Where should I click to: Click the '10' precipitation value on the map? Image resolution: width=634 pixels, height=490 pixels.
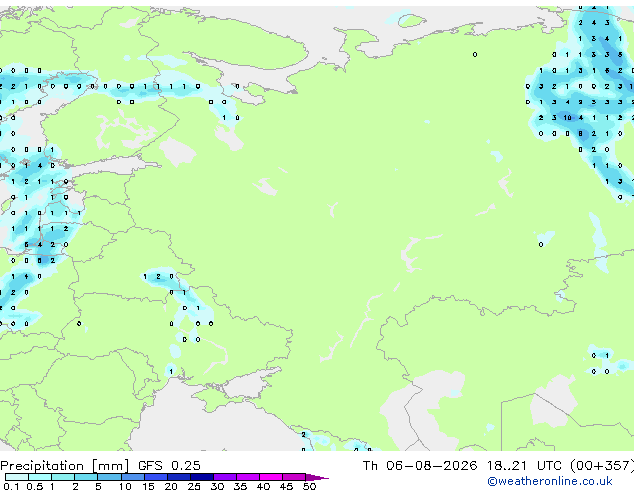click(568, 118)
